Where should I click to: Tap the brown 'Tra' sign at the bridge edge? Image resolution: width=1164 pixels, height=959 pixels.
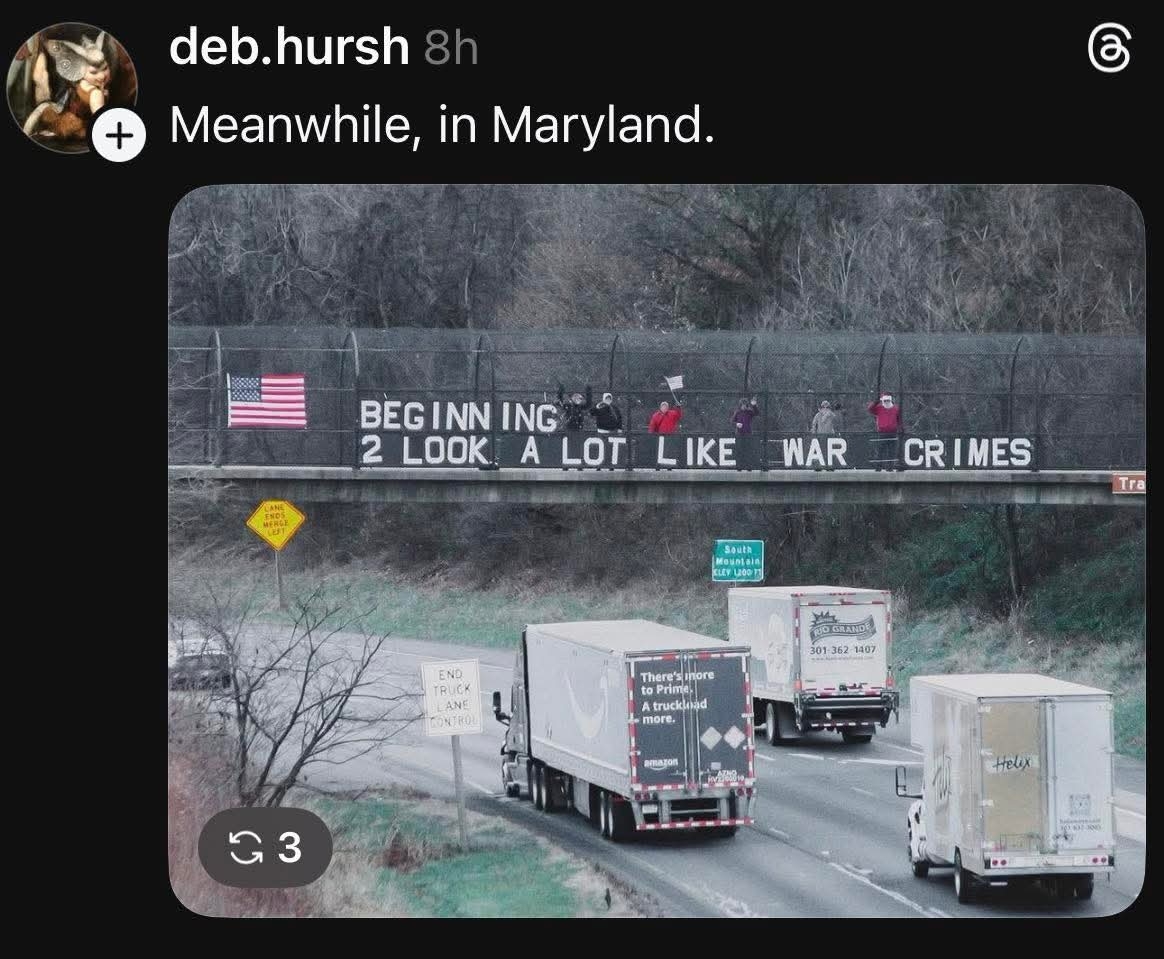click(x=1129, y=483)
